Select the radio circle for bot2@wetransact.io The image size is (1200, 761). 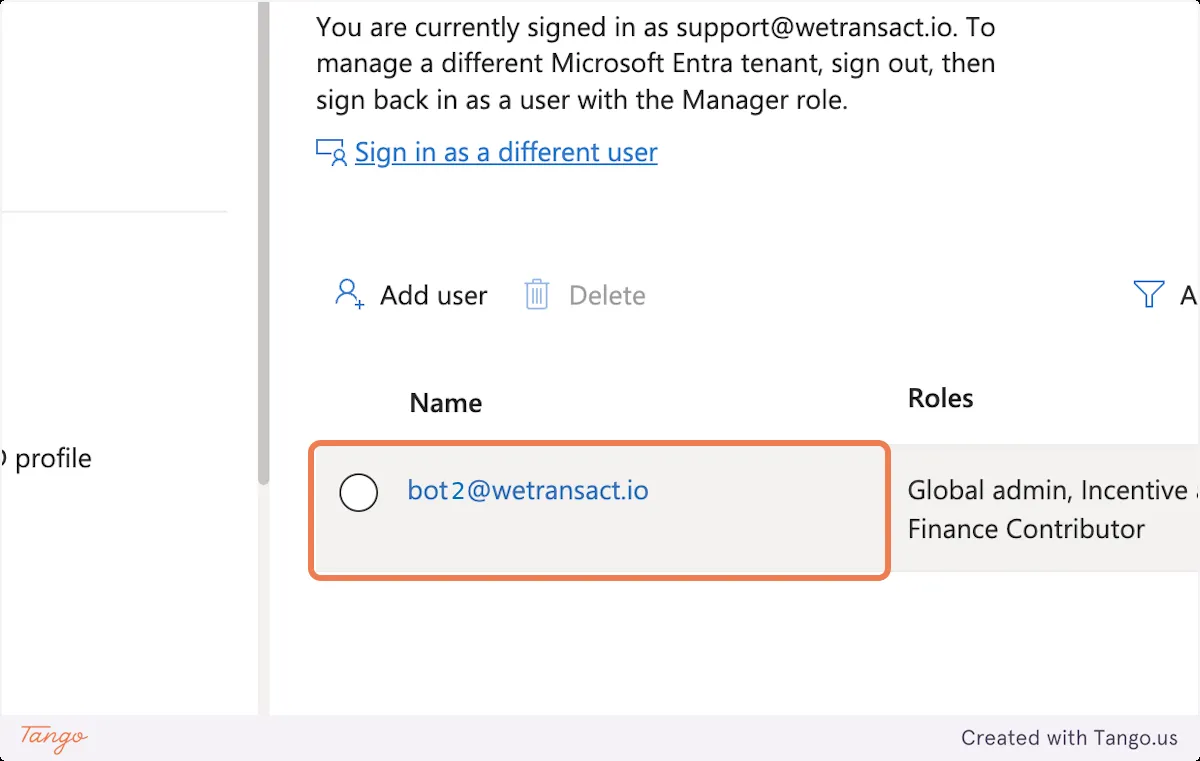point(359,492)
